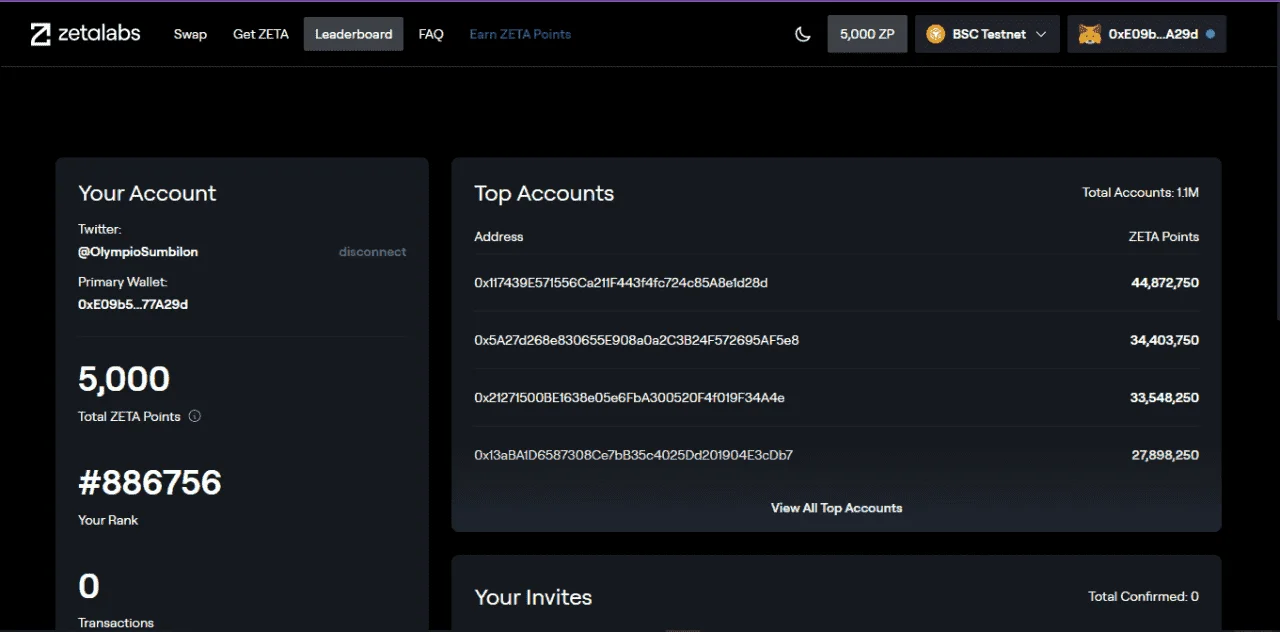Click the BSC Testnet coin icon
This screenshot has width=1280, height=632.
tap(936, 34)
